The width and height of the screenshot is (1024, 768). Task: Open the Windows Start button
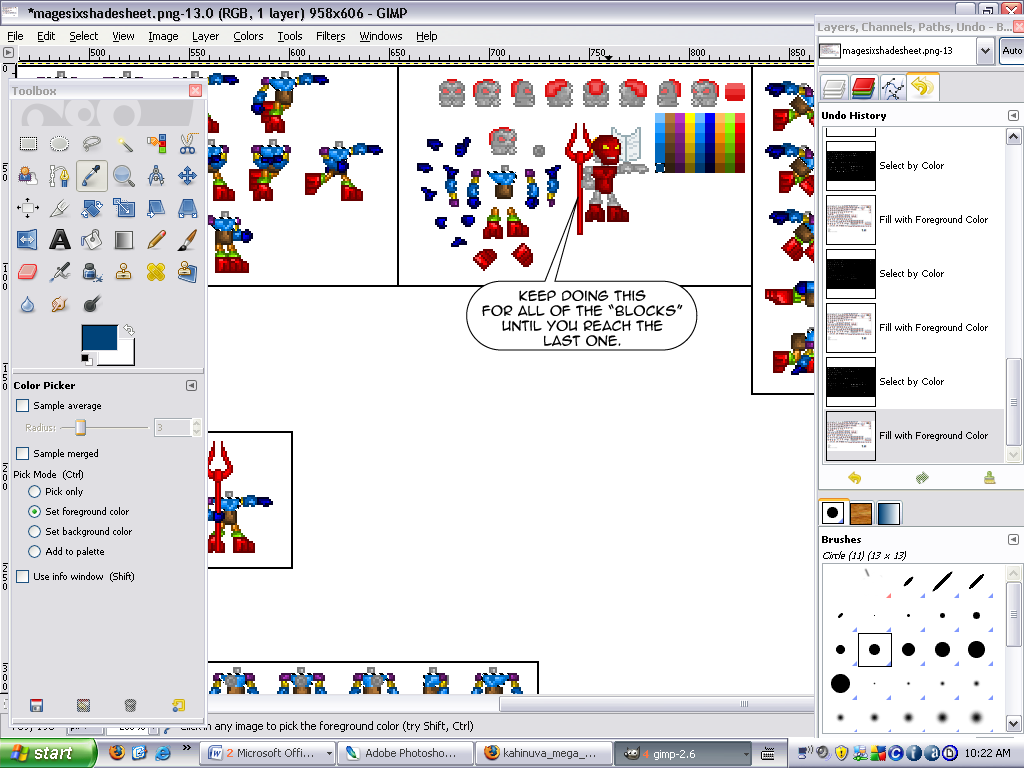[48, 754]
